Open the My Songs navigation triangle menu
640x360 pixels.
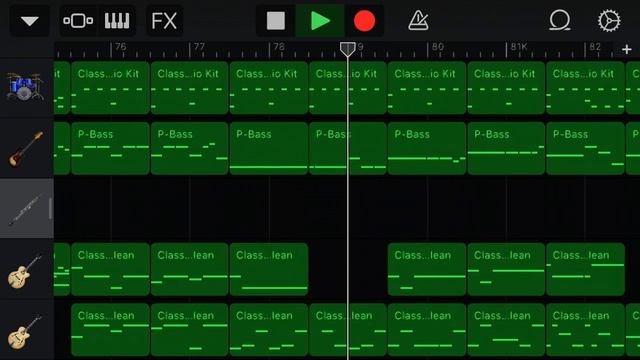[30, 21]
